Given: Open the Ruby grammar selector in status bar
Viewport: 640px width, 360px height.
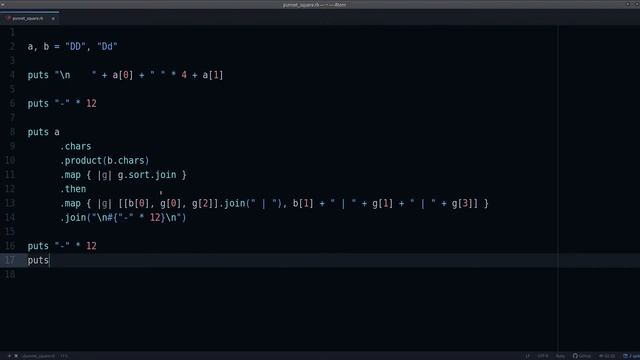Looking at the screenshot, I should point(560,356).
